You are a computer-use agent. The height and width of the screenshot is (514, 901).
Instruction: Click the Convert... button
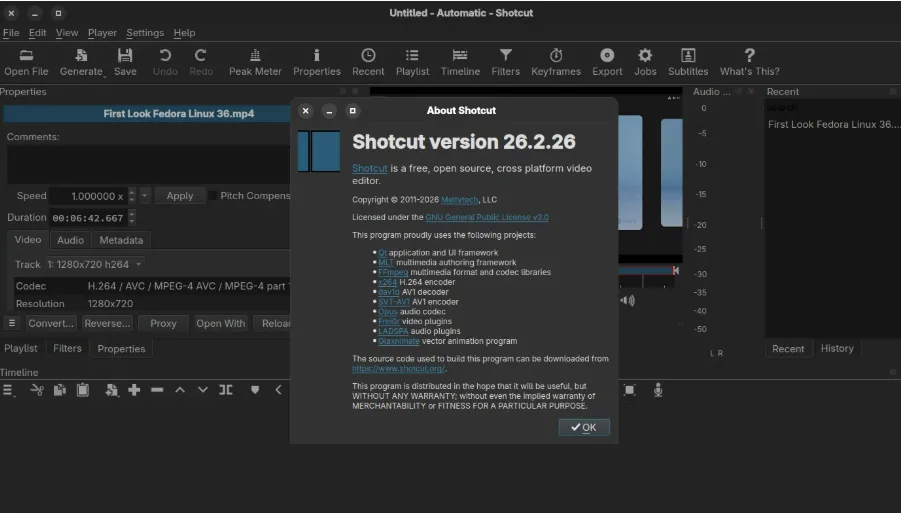51,323
